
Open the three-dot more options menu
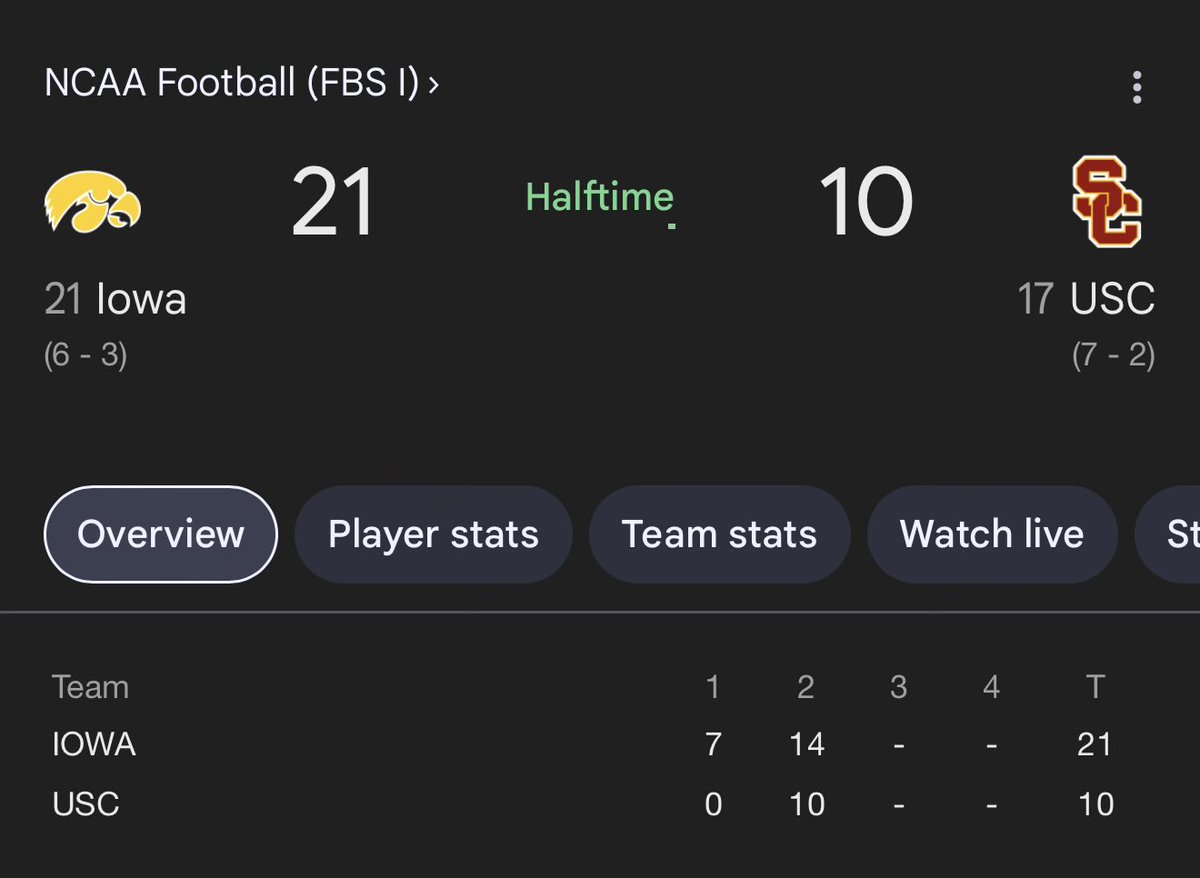[1136, 88]
